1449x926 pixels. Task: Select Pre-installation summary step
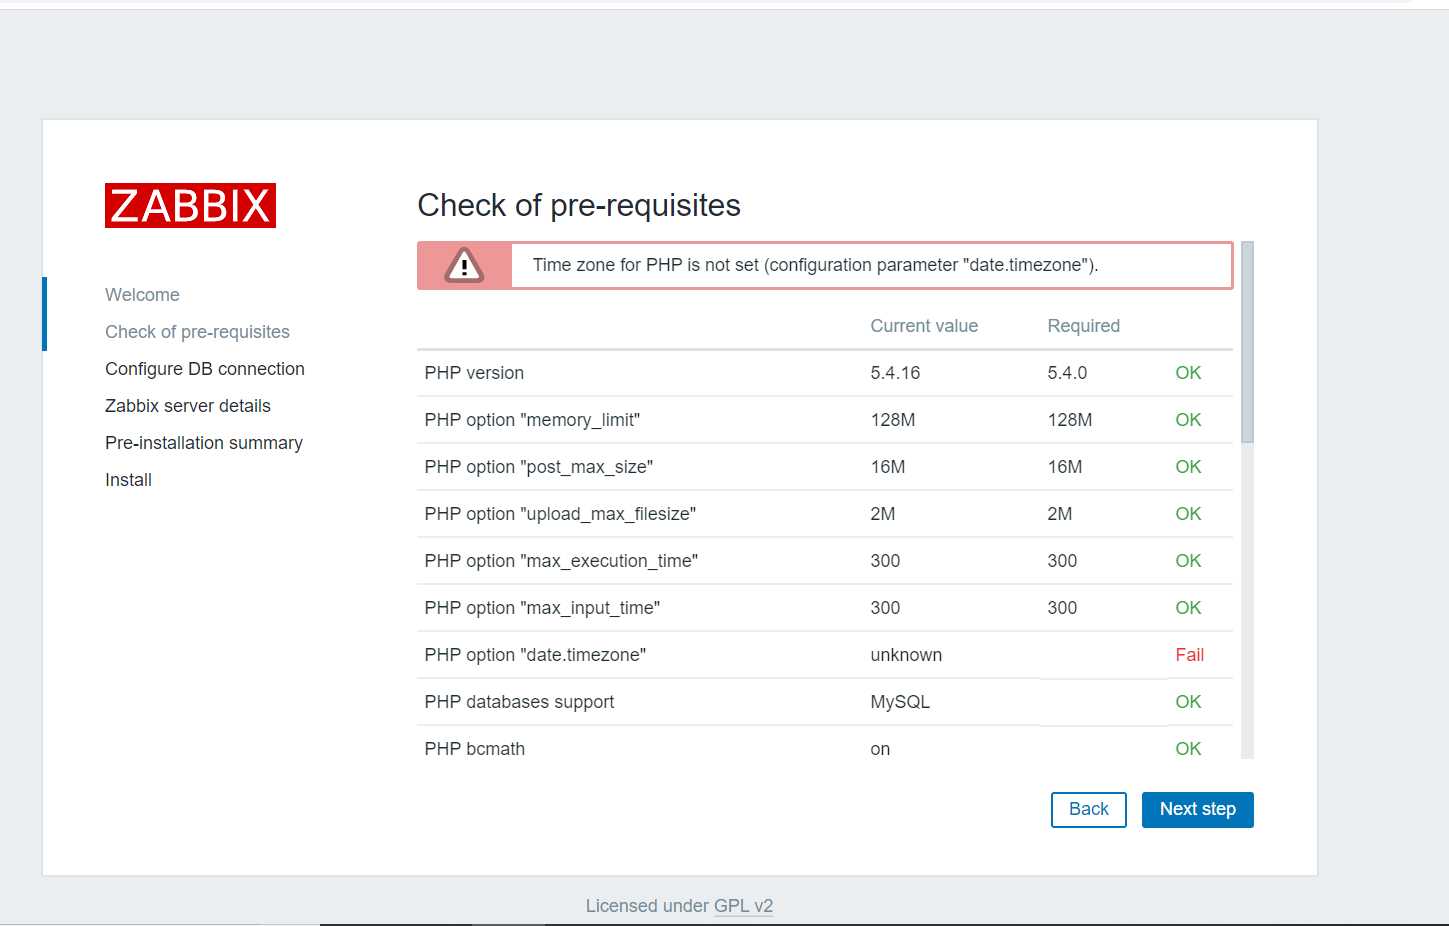[203, 443]
